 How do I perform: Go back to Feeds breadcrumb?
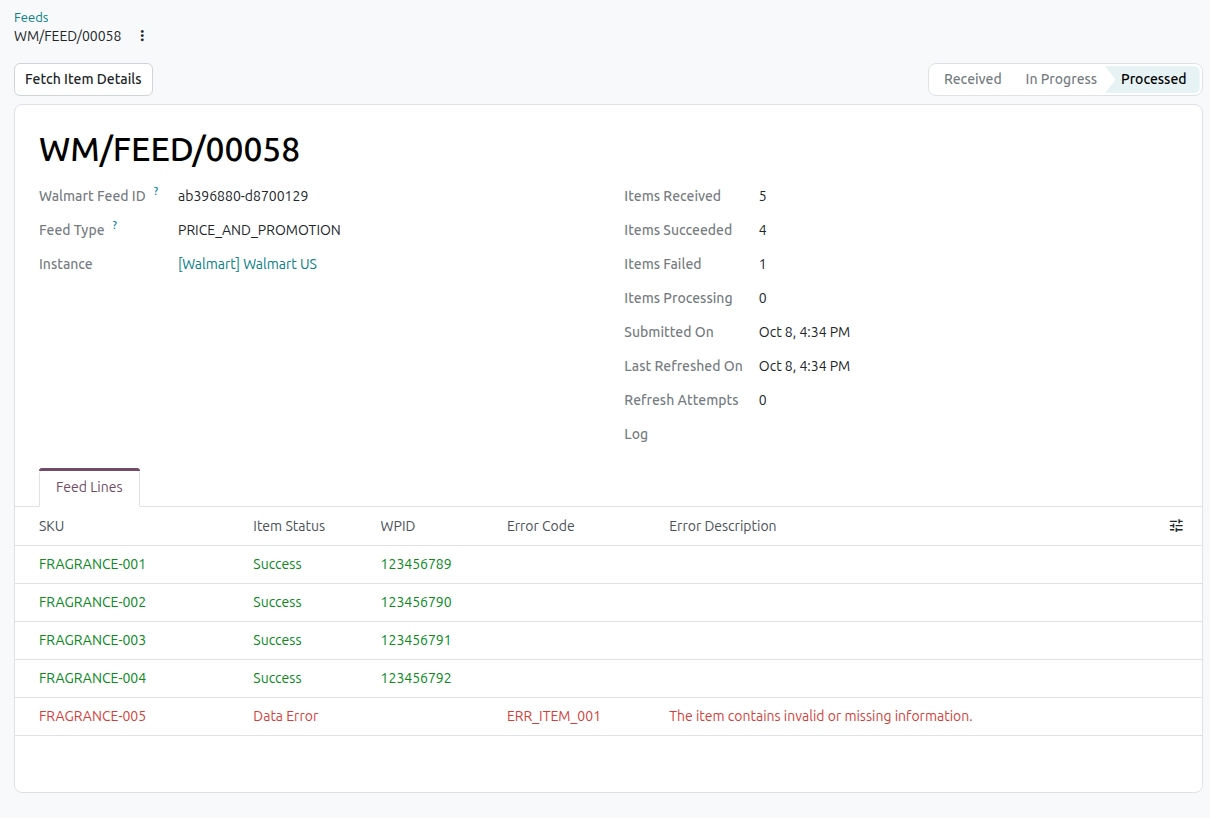click(x=31, y=17)
